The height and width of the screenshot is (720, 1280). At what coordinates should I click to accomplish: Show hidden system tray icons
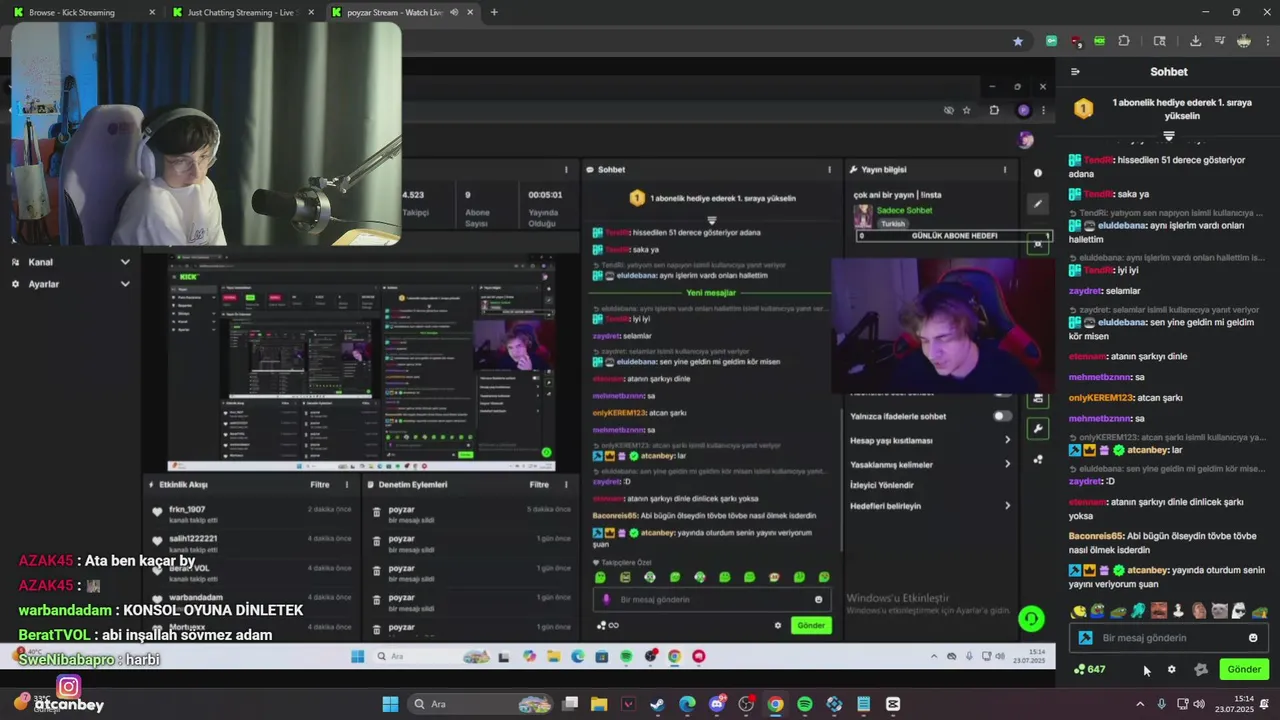(x=1140, y=704)
